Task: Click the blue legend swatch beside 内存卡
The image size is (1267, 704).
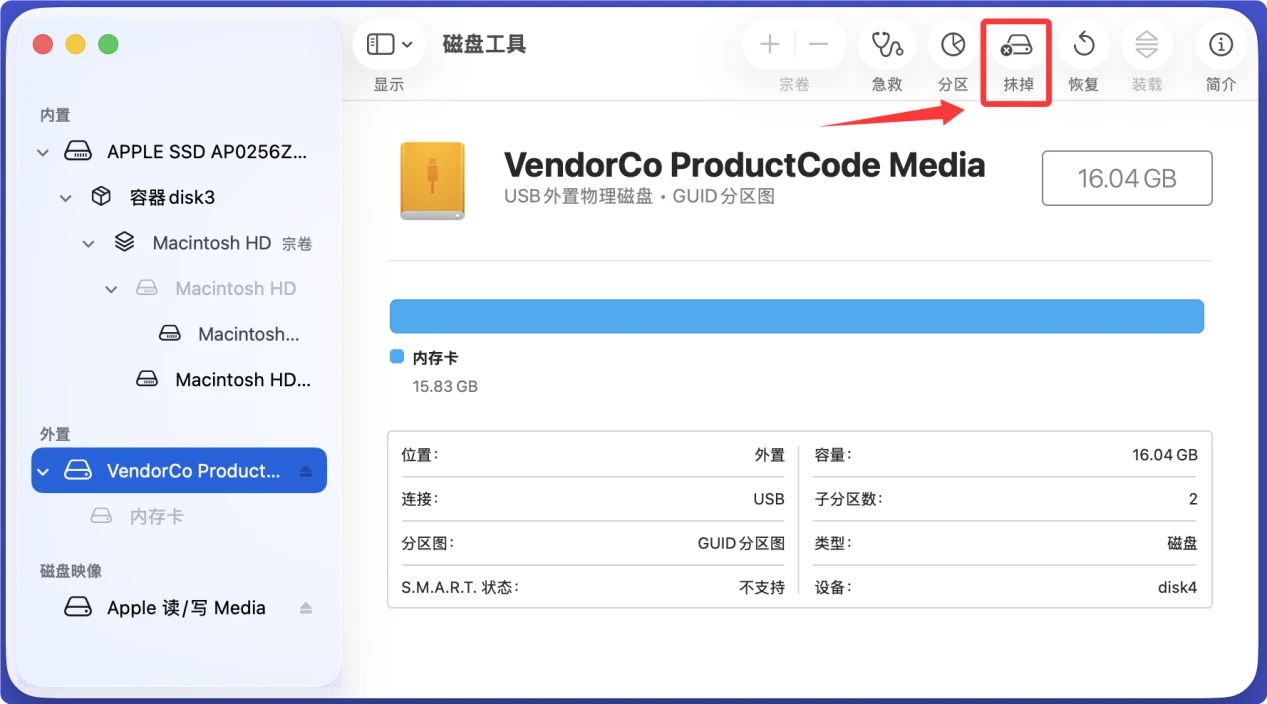Action: pyautogui.click(x=395, y=356)
